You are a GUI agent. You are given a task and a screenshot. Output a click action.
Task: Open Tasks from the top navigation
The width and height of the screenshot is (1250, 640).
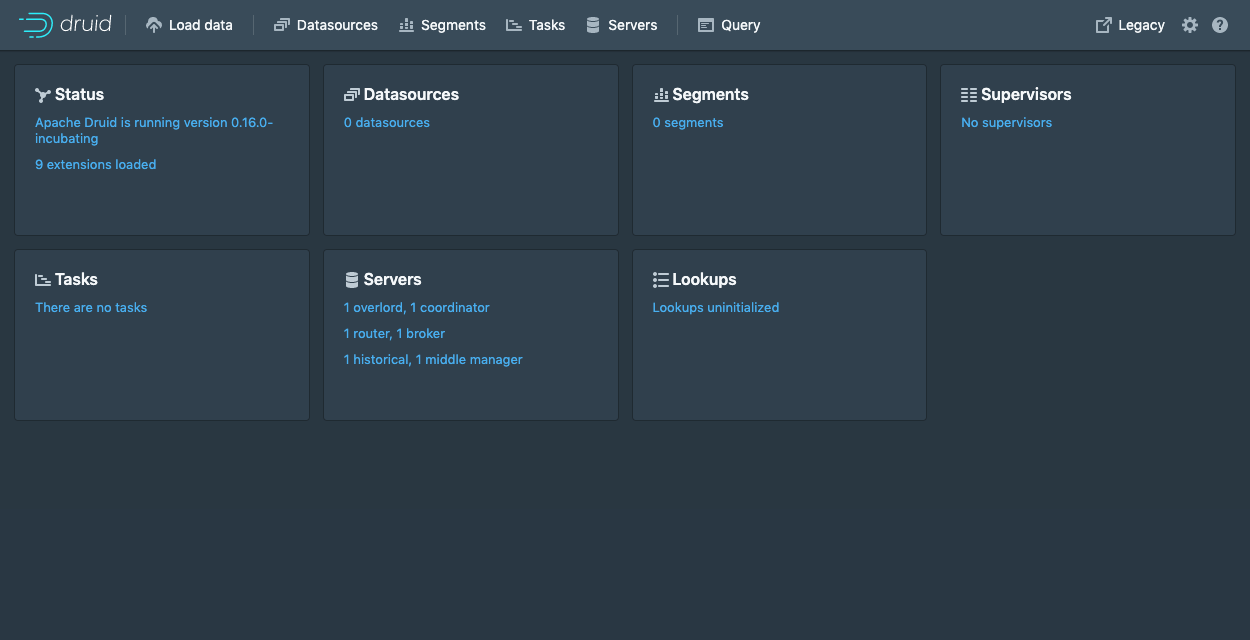click(x=535, y=25)
